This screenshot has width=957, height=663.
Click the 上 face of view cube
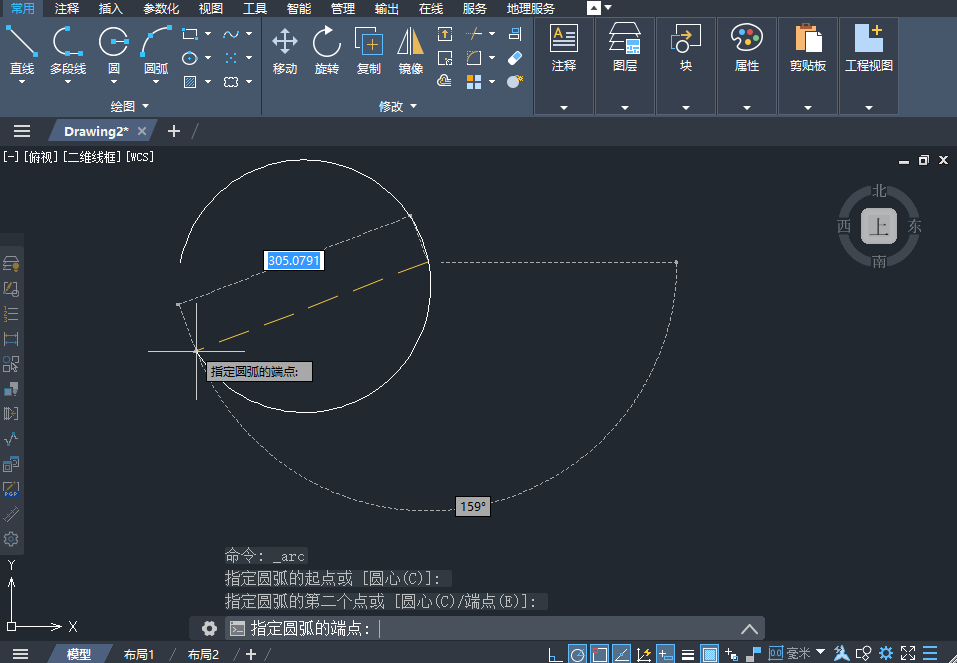[x=878, y=226]
